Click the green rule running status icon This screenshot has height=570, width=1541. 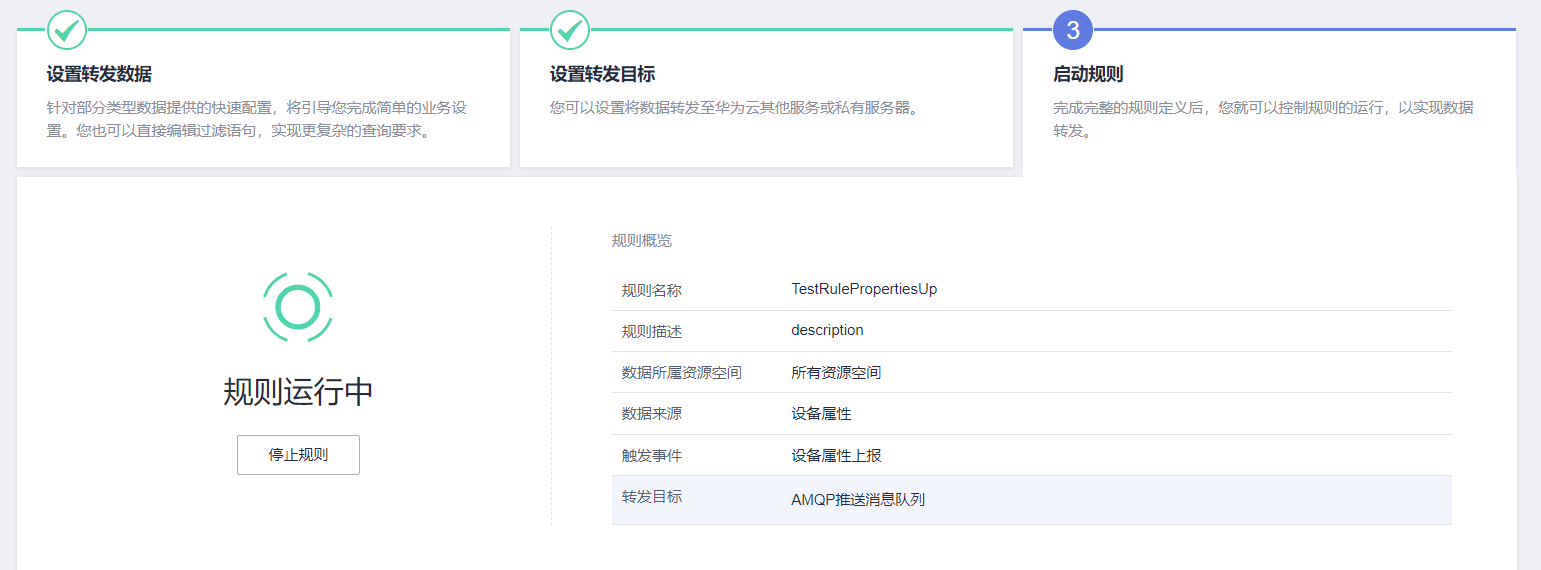(x=298, y=307)
